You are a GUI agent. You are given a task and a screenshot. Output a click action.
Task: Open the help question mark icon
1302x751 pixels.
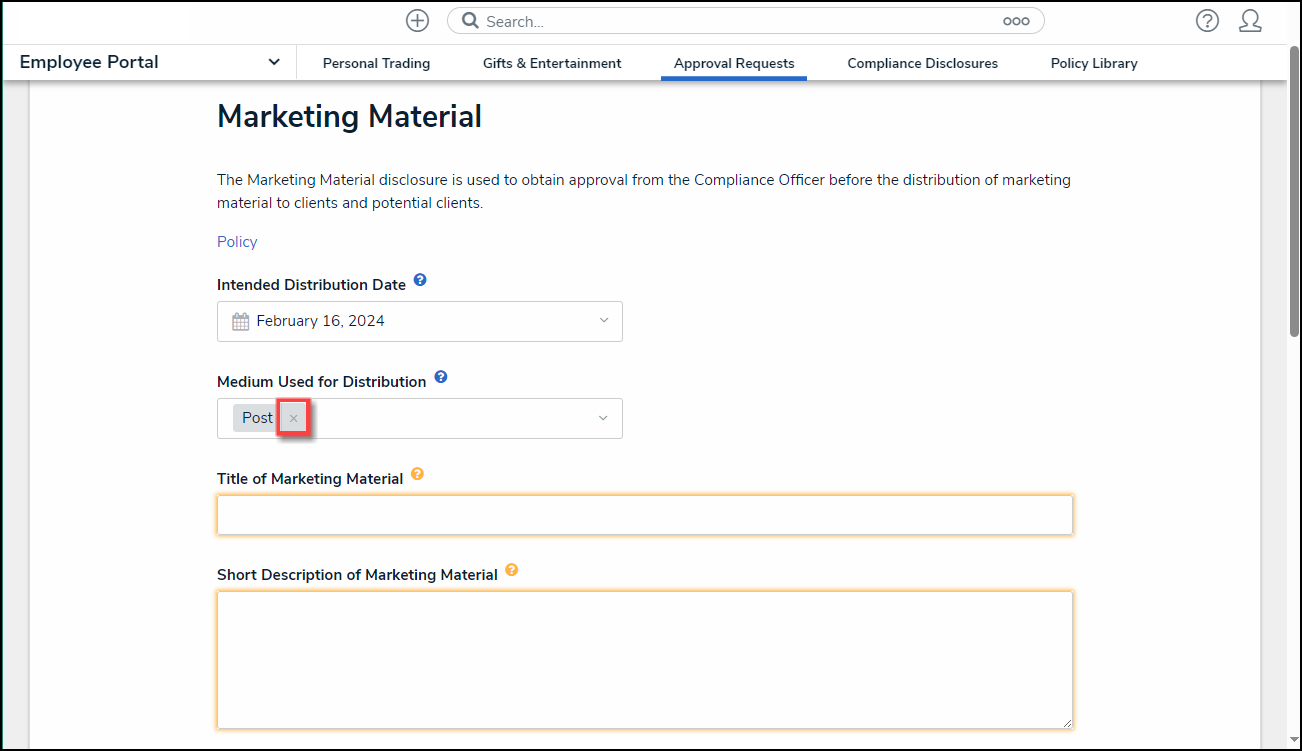[1207, 21]
